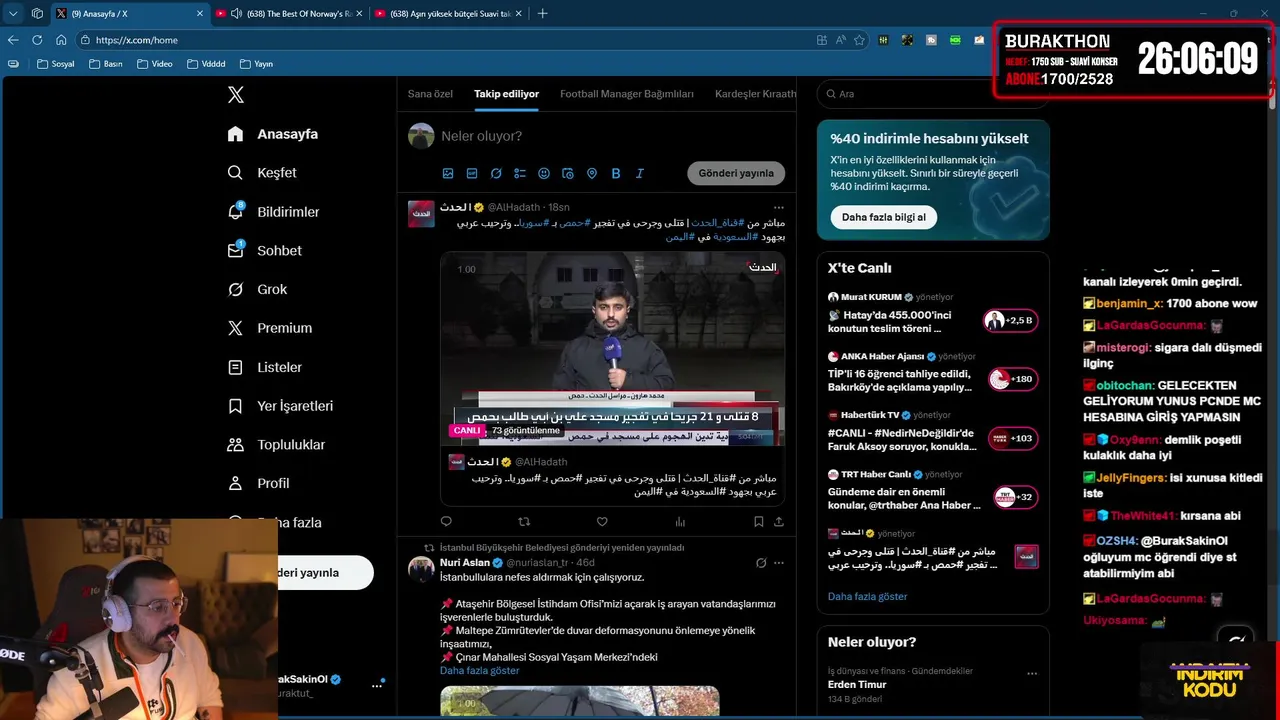Go back in the browser
The width and height of the screenshot is (1280, 720).
[x=13, y=40]
